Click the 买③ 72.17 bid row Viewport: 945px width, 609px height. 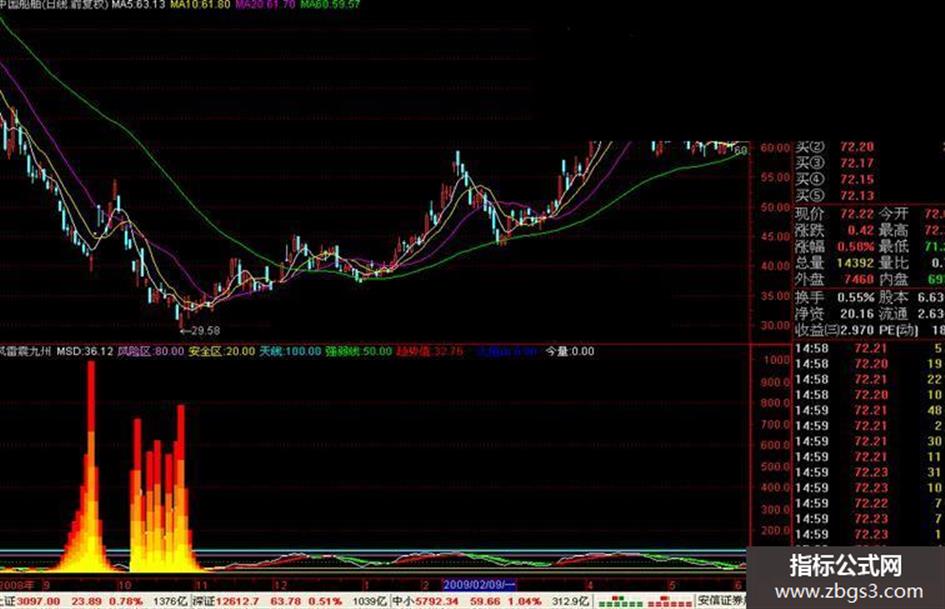pyautogui.click(x=834, y=163)
